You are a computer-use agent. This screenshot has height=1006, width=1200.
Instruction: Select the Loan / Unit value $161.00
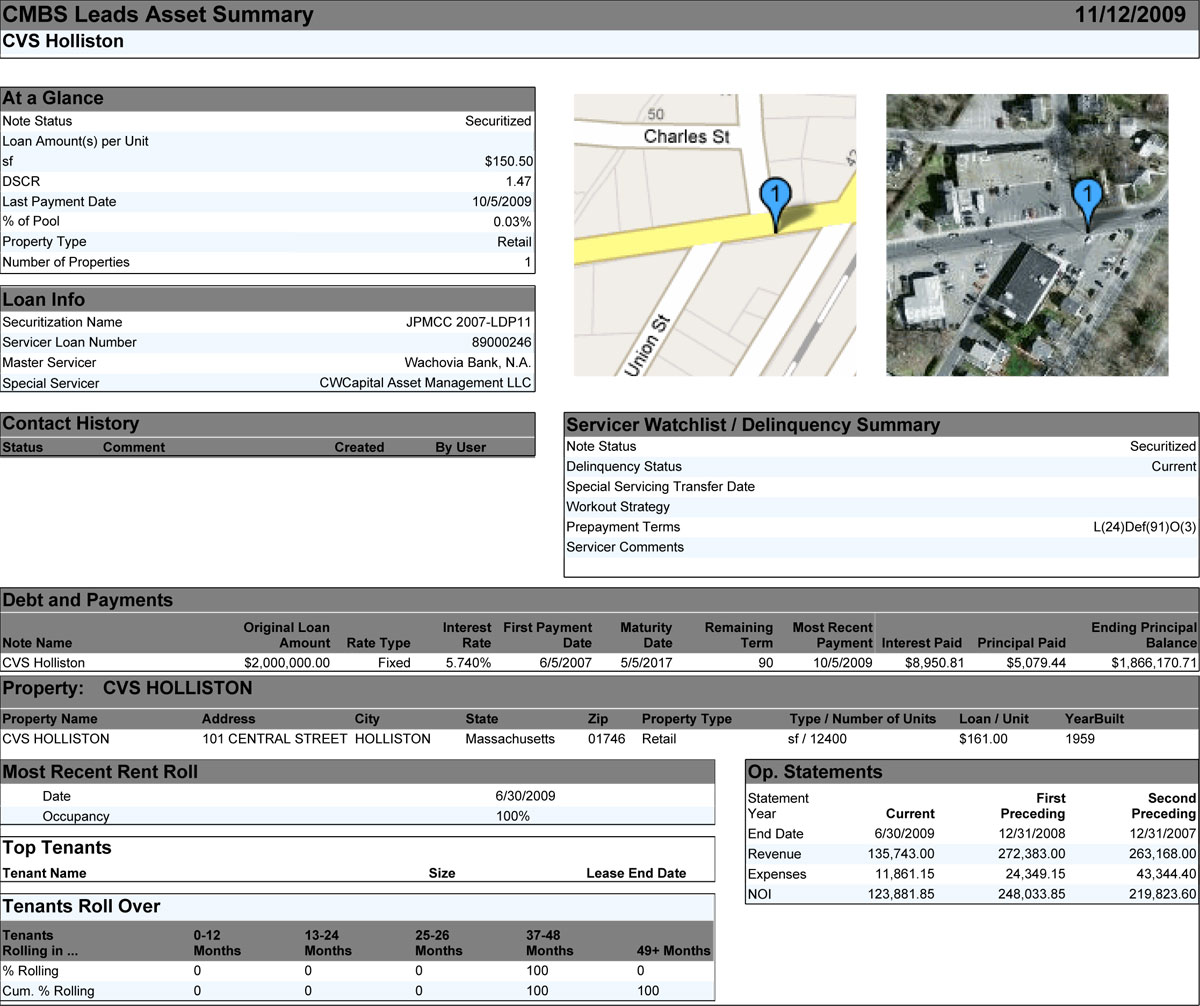pos(983,739)
